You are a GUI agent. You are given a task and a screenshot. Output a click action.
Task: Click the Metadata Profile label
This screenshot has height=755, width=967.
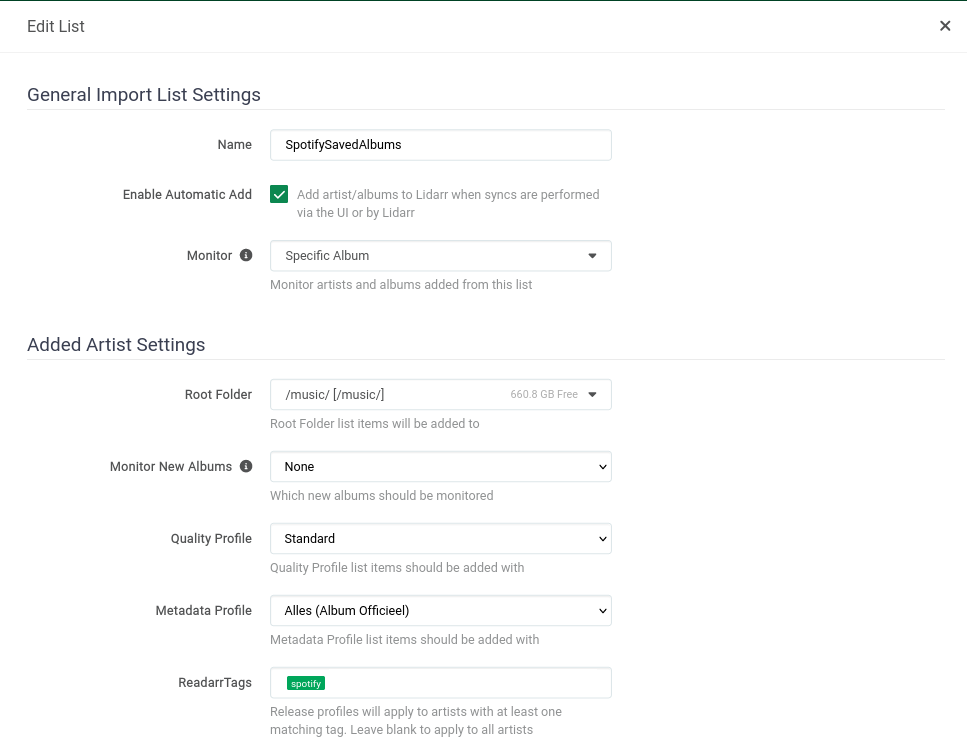pos(204,611)
